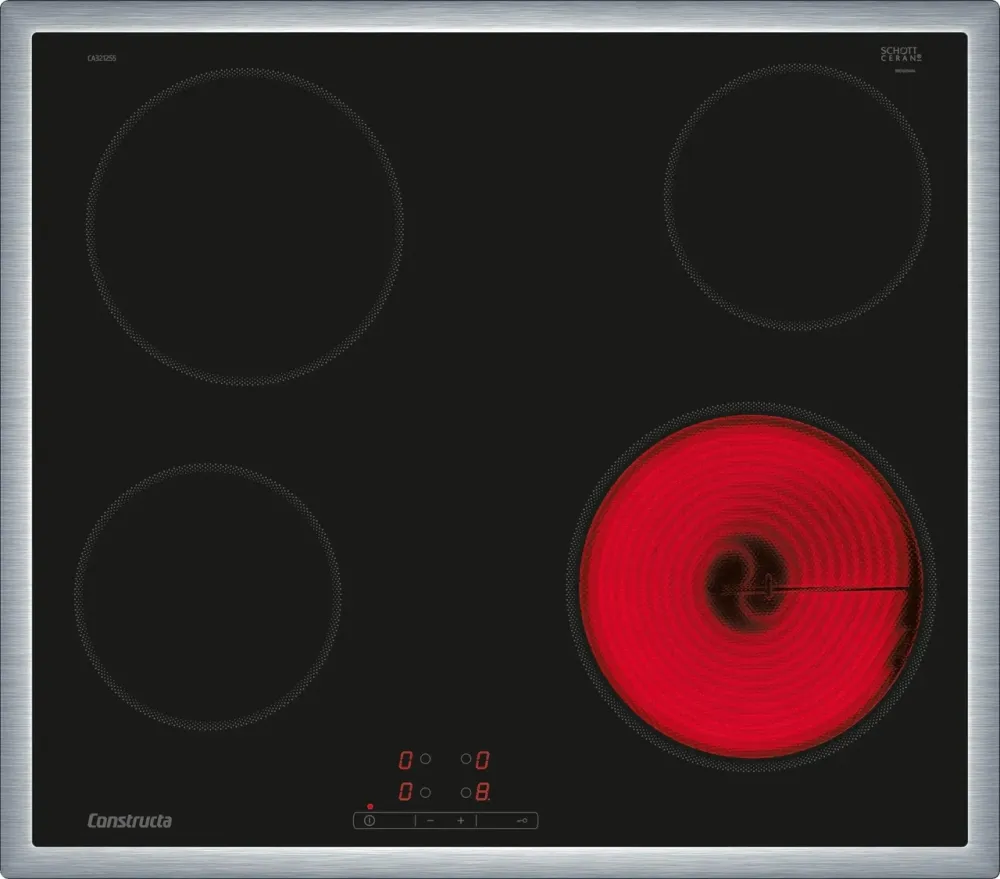Click the model number label at top left
The height and width of the screenshot is (879, 1000).
point(102,58)
